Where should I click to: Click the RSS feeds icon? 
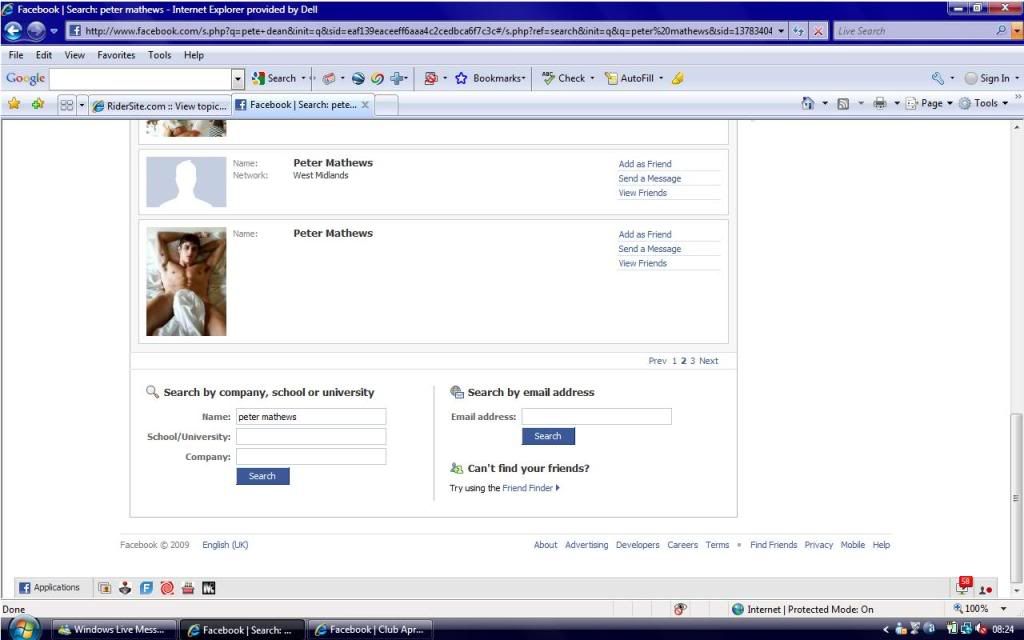click(843, 103)
